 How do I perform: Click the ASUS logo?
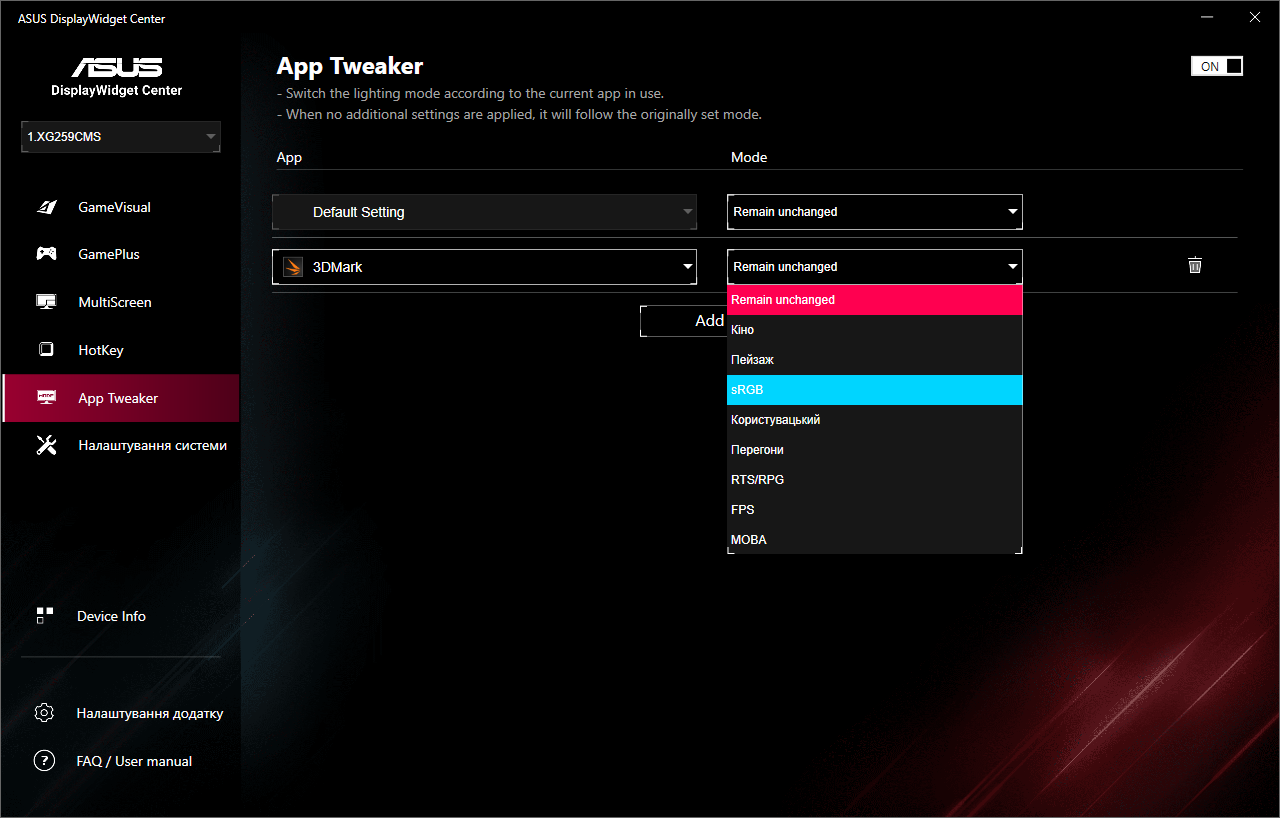tap(117, 67)
